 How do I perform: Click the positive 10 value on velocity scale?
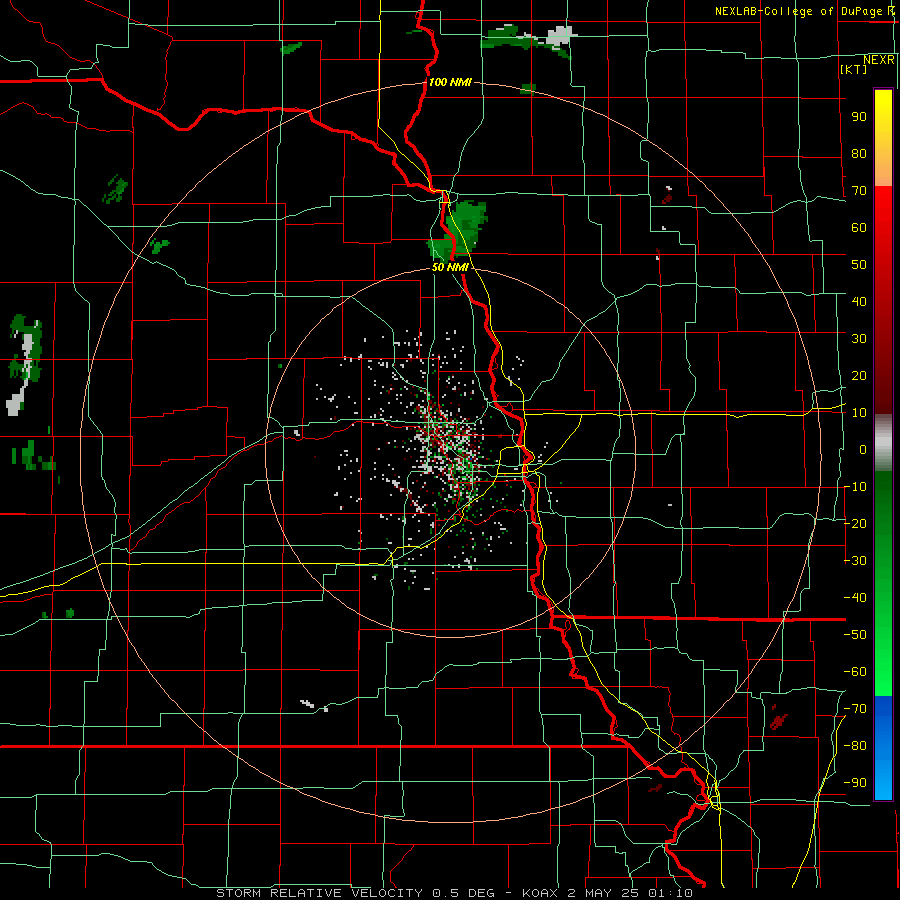(859, 413)
